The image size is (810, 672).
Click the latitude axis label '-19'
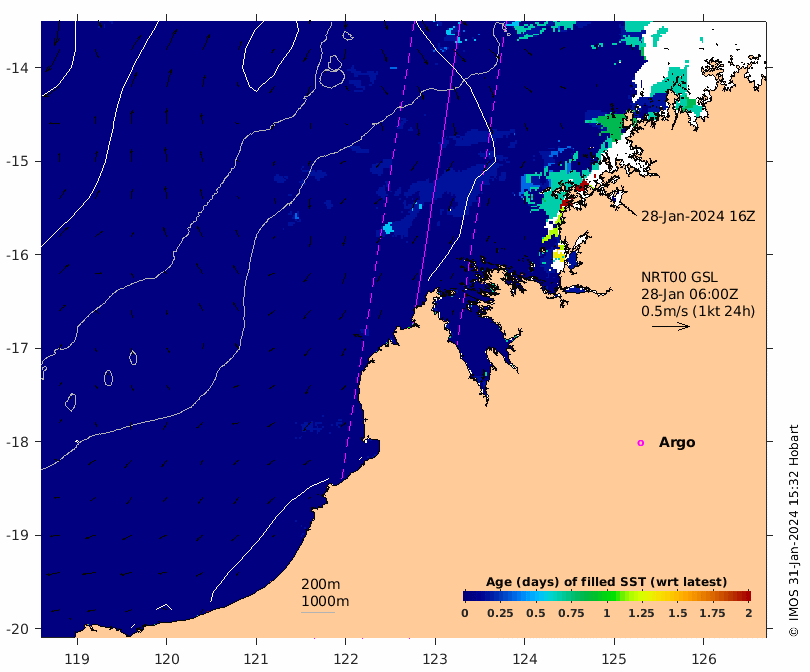[x=17, y=535]
